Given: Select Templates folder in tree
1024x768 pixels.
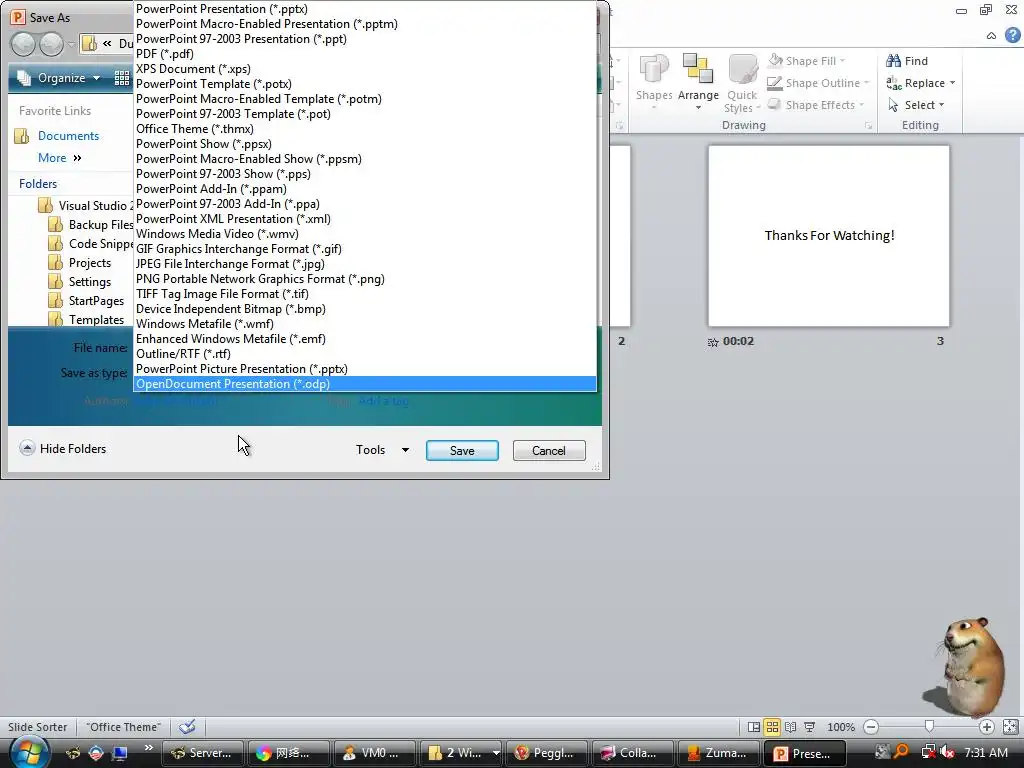Looking at the screenshot, I should [96, 319].
